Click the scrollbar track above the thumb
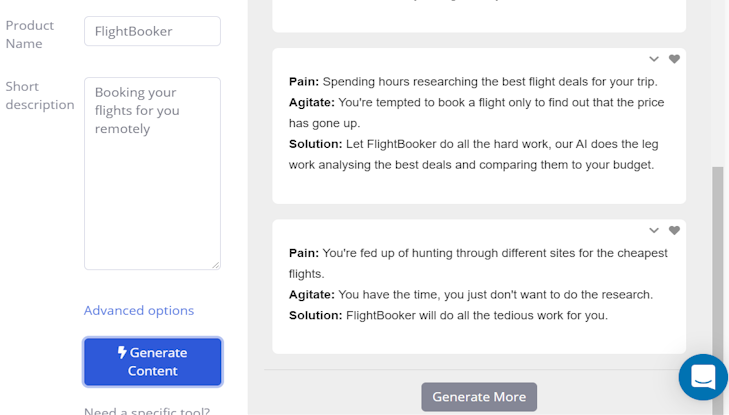Image resolution: width=729 pixels, height=415 pixels. 718,84
